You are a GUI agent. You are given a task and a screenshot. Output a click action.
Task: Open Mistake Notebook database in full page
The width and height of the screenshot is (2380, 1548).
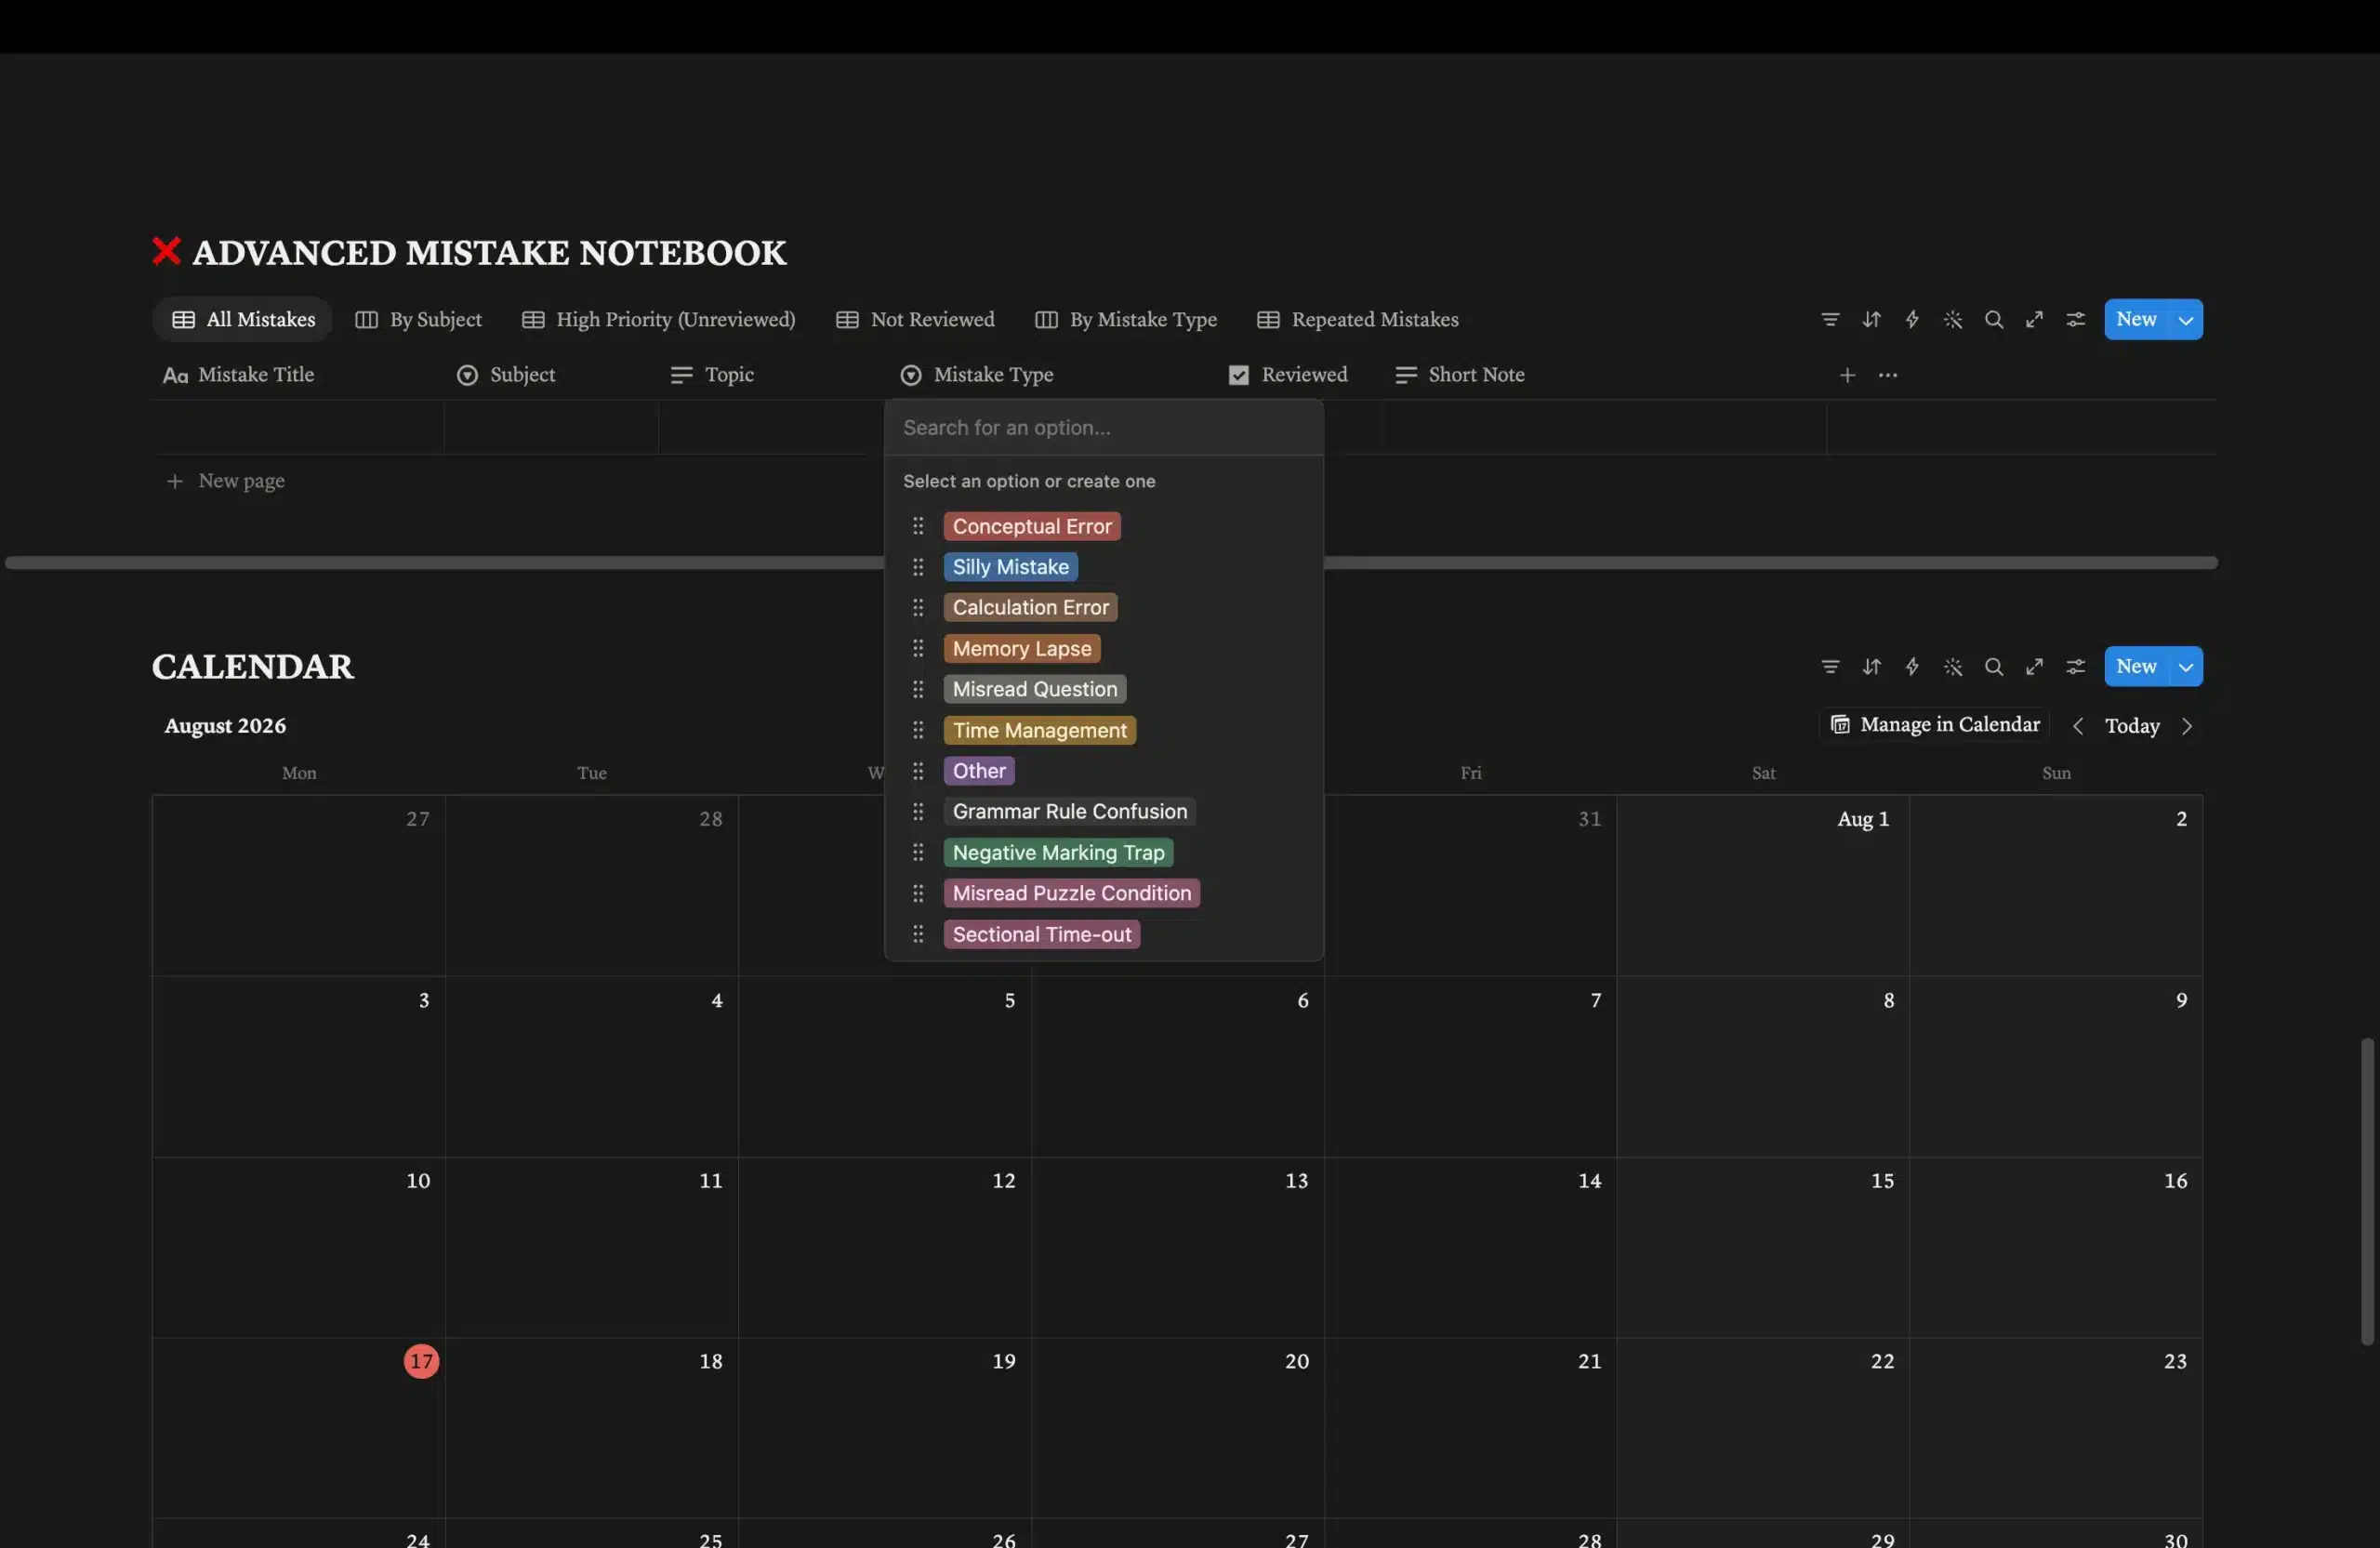2034,320
